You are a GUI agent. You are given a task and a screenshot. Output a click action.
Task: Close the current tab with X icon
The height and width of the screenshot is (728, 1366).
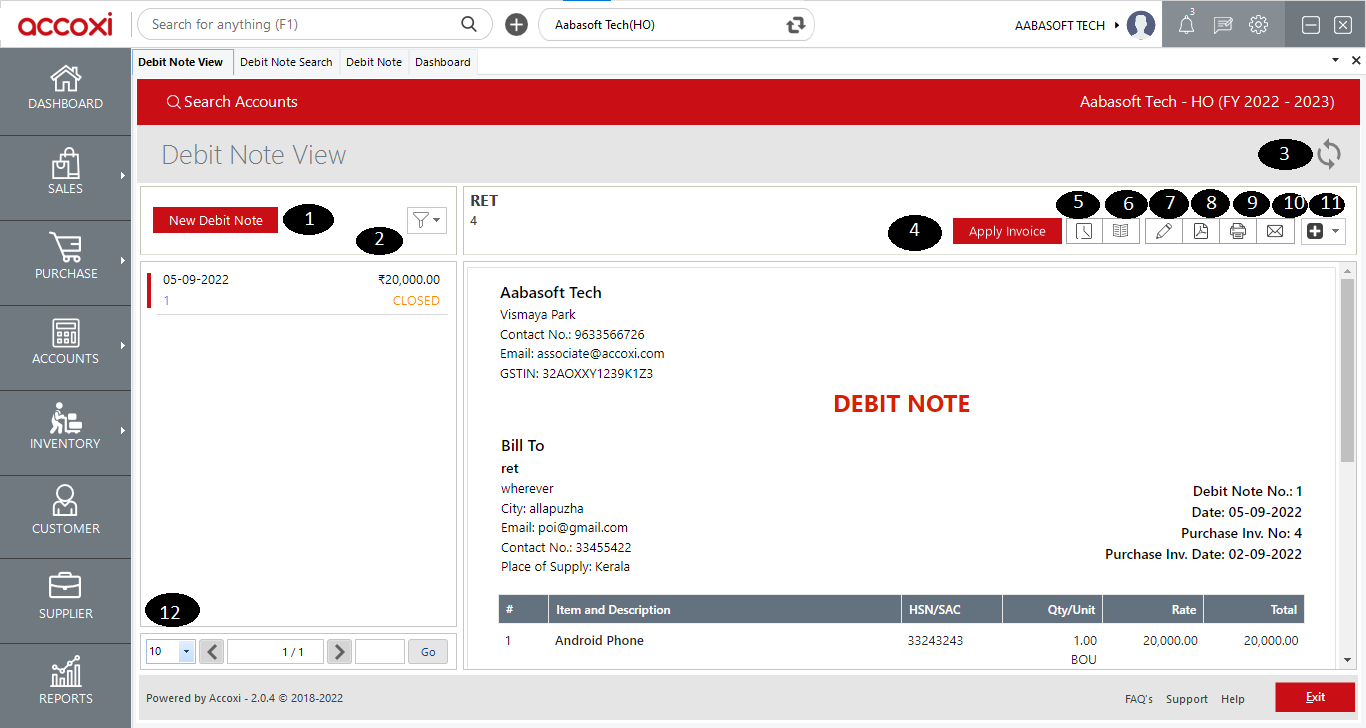1356,61
